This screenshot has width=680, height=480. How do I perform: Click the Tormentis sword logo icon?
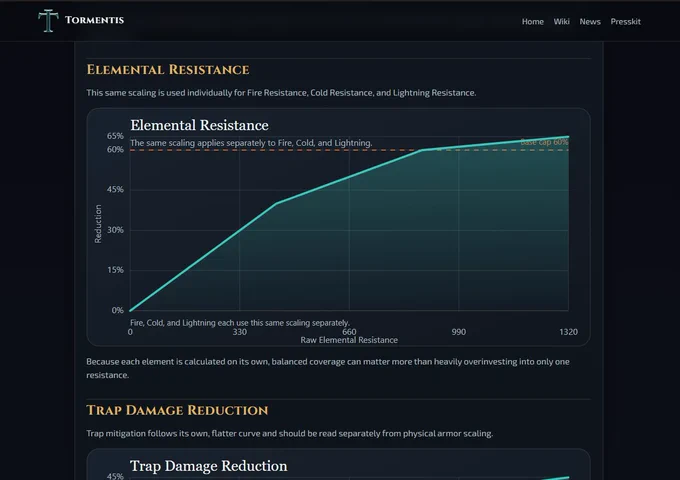coord(48,20)
